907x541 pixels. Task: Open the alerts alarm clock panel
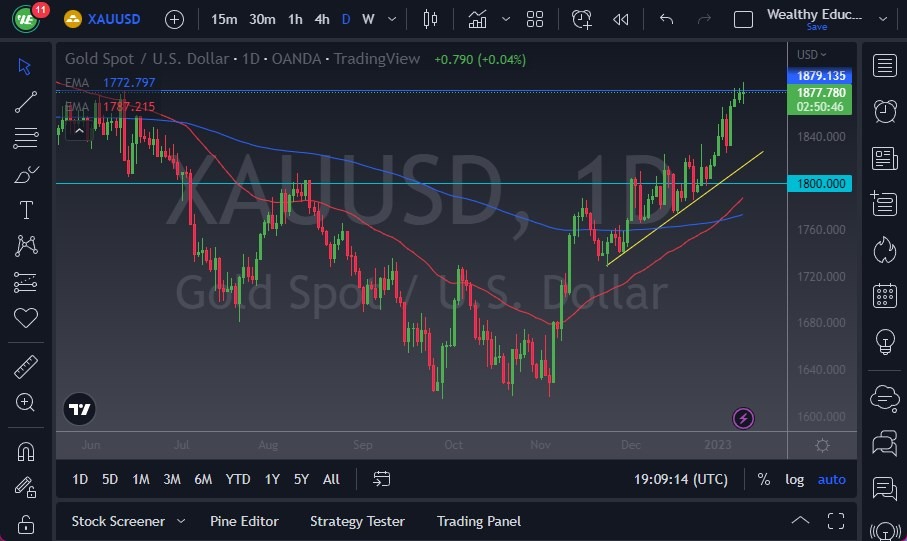click(884, 111)
